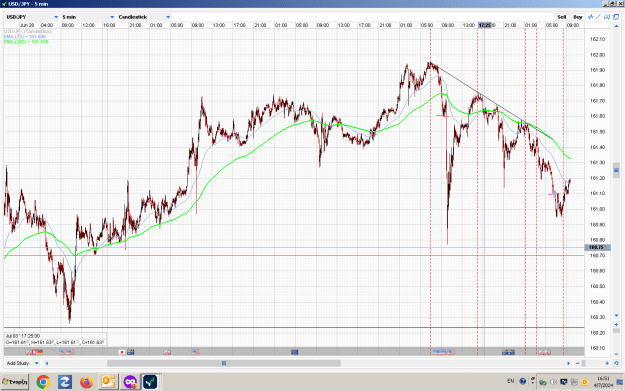This screenshot has height=391, width=625.
Task: Click the price axis scroll handle
Action: click(616, 170)
